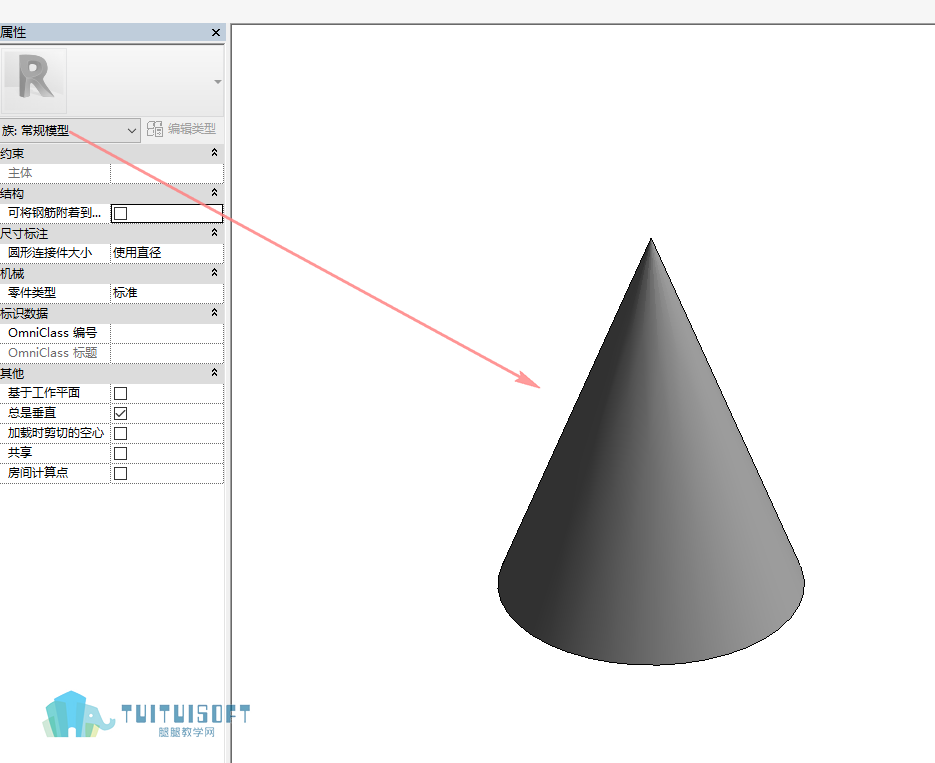Viewport: 935px width, 763px height.
Task: Select the 零件类型 property label
Action: (32, 293)
